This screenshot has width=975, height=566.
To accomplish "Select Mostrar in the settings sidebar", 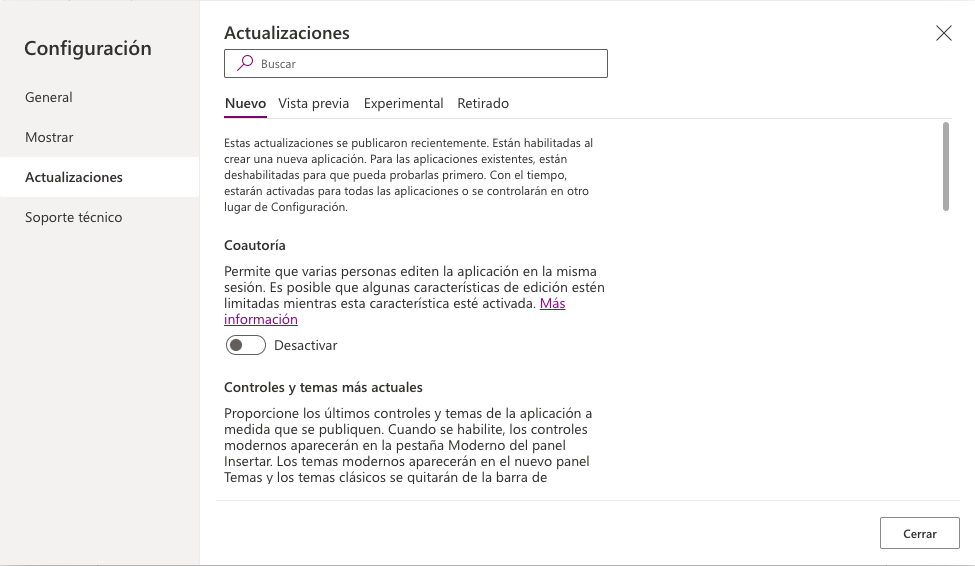I will (49, 137).
